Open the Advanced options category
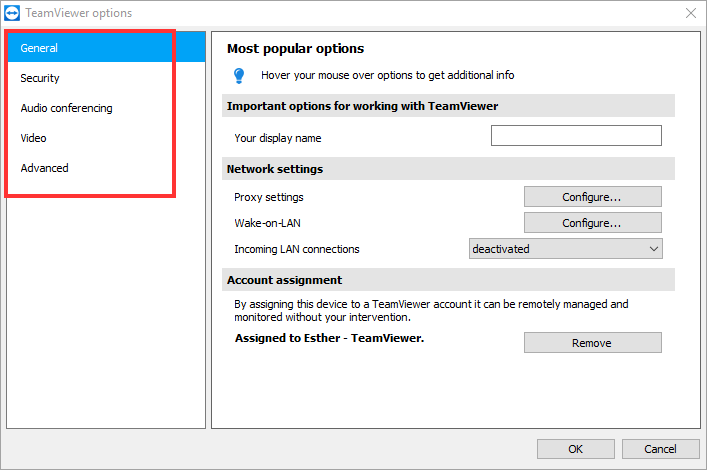The width and height of the screenshot is (707, 470). (x=45, y=168)
